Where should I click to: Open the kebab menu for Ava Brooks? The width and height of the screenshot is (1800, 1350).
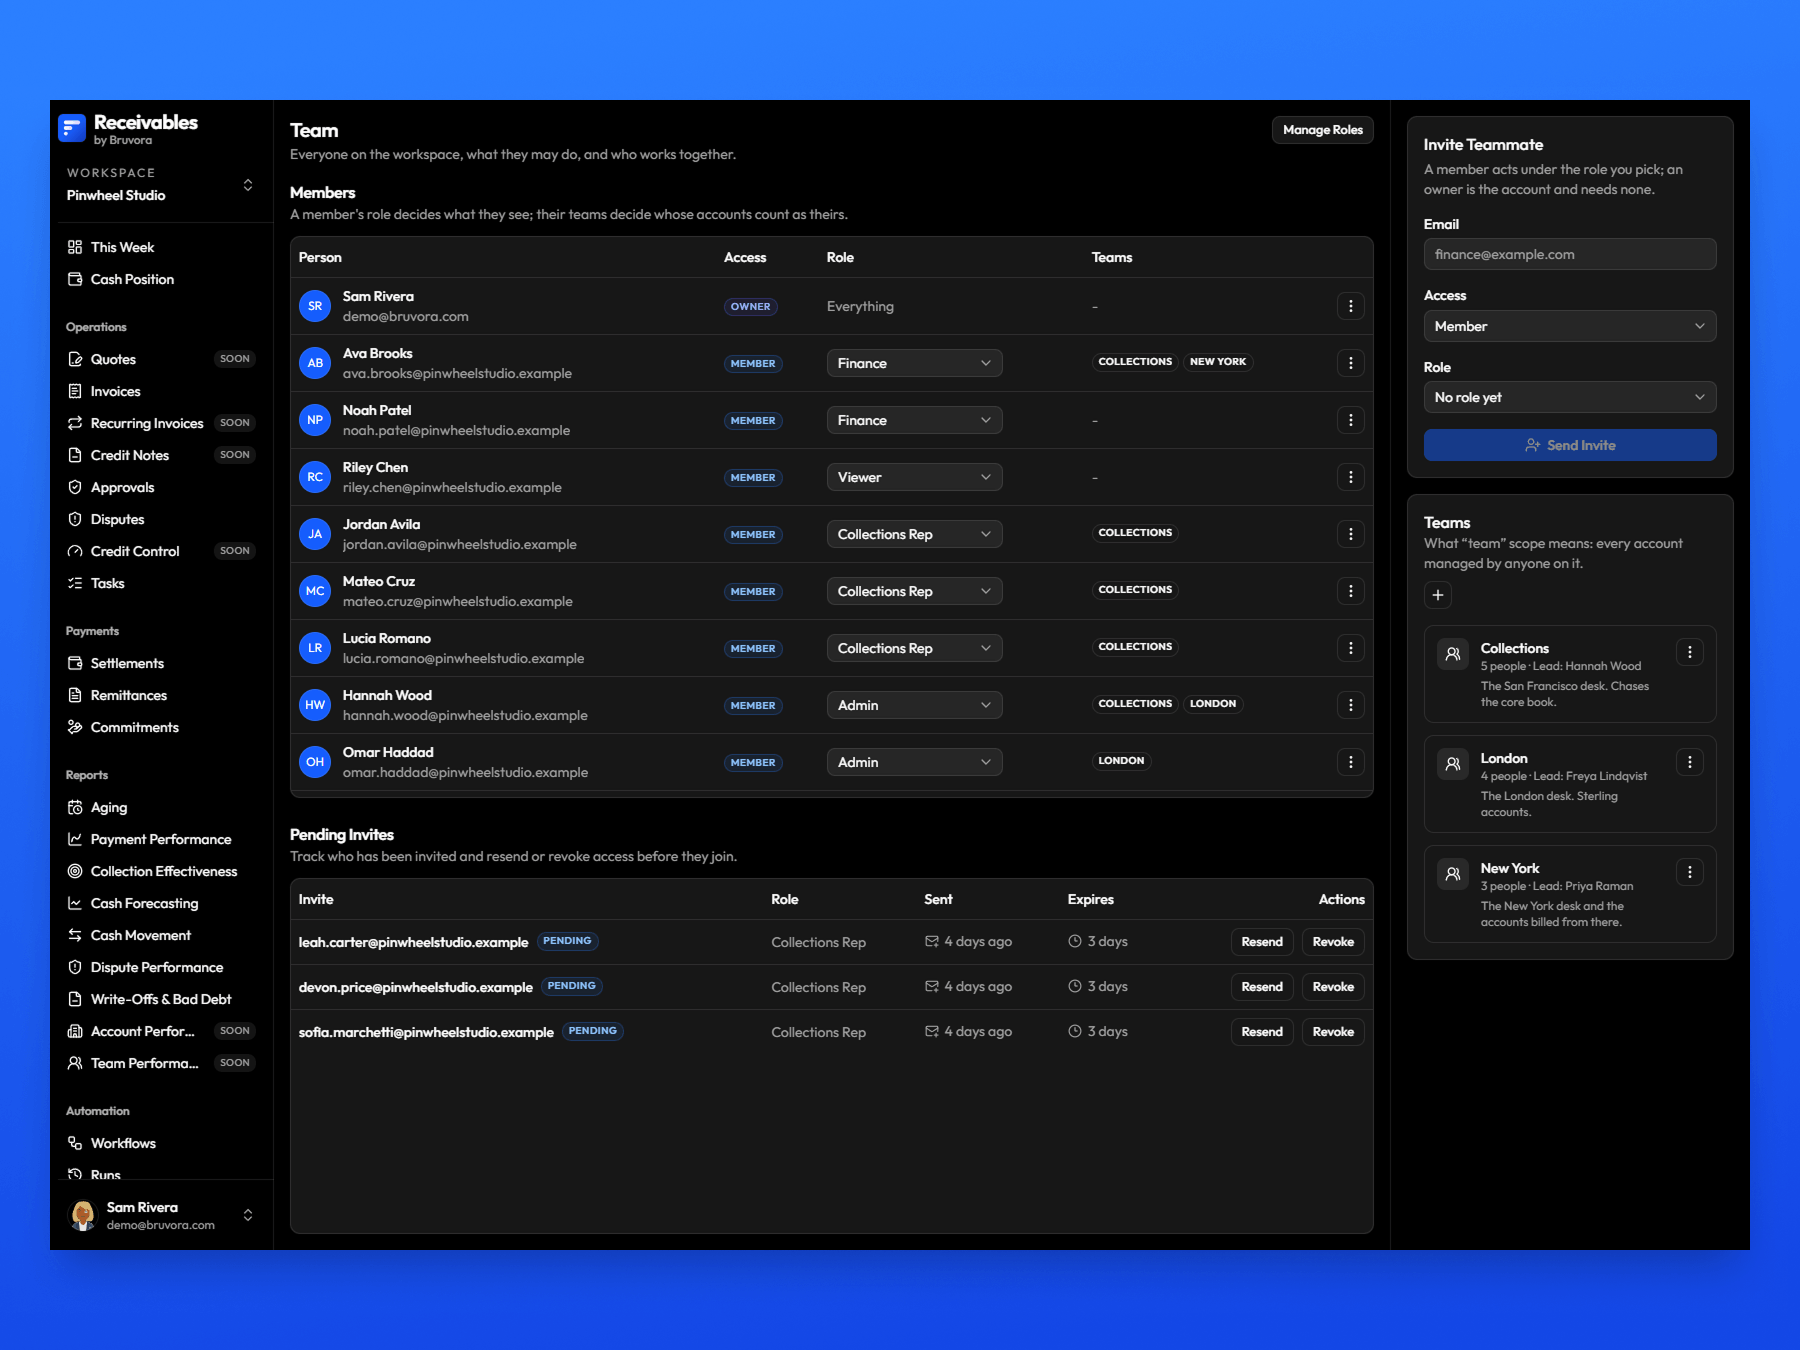(1350, 363)
